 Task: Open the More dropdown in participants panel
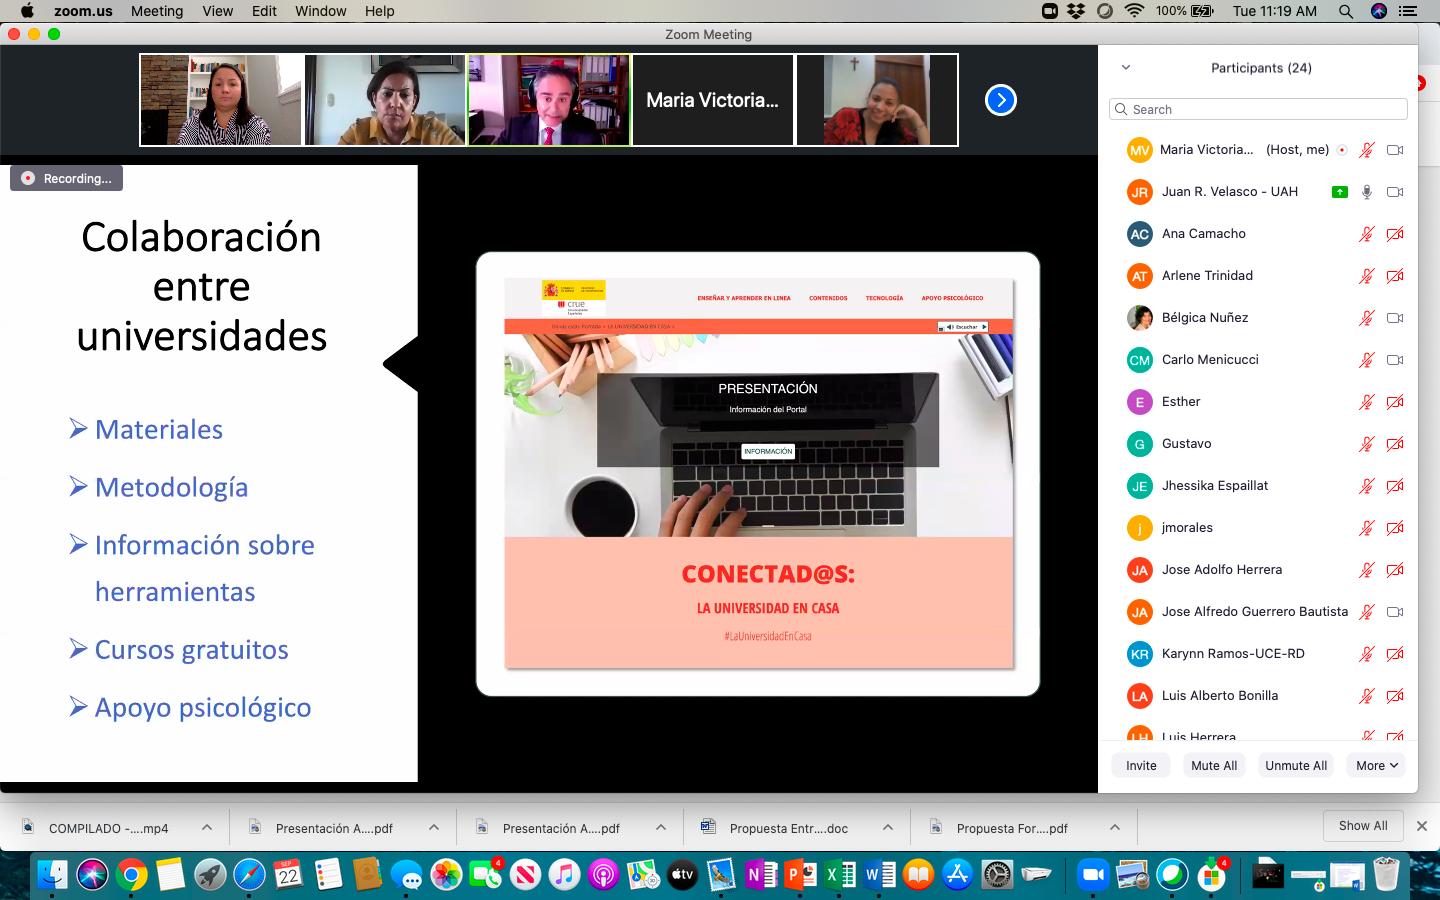pos(1376,765)
